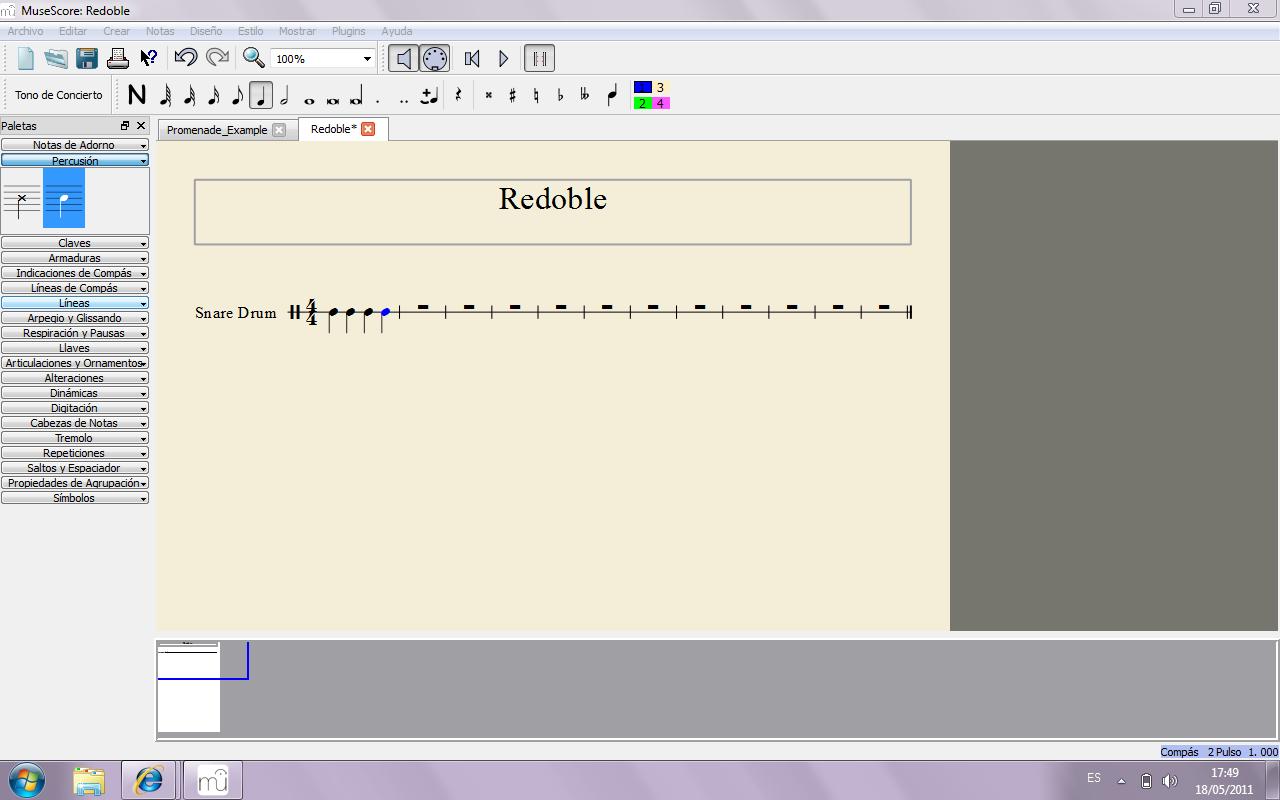The width and height of the screenshot is (1280, 800).
Task: Activate note input mode with the N icon
Action: (136, 94)
